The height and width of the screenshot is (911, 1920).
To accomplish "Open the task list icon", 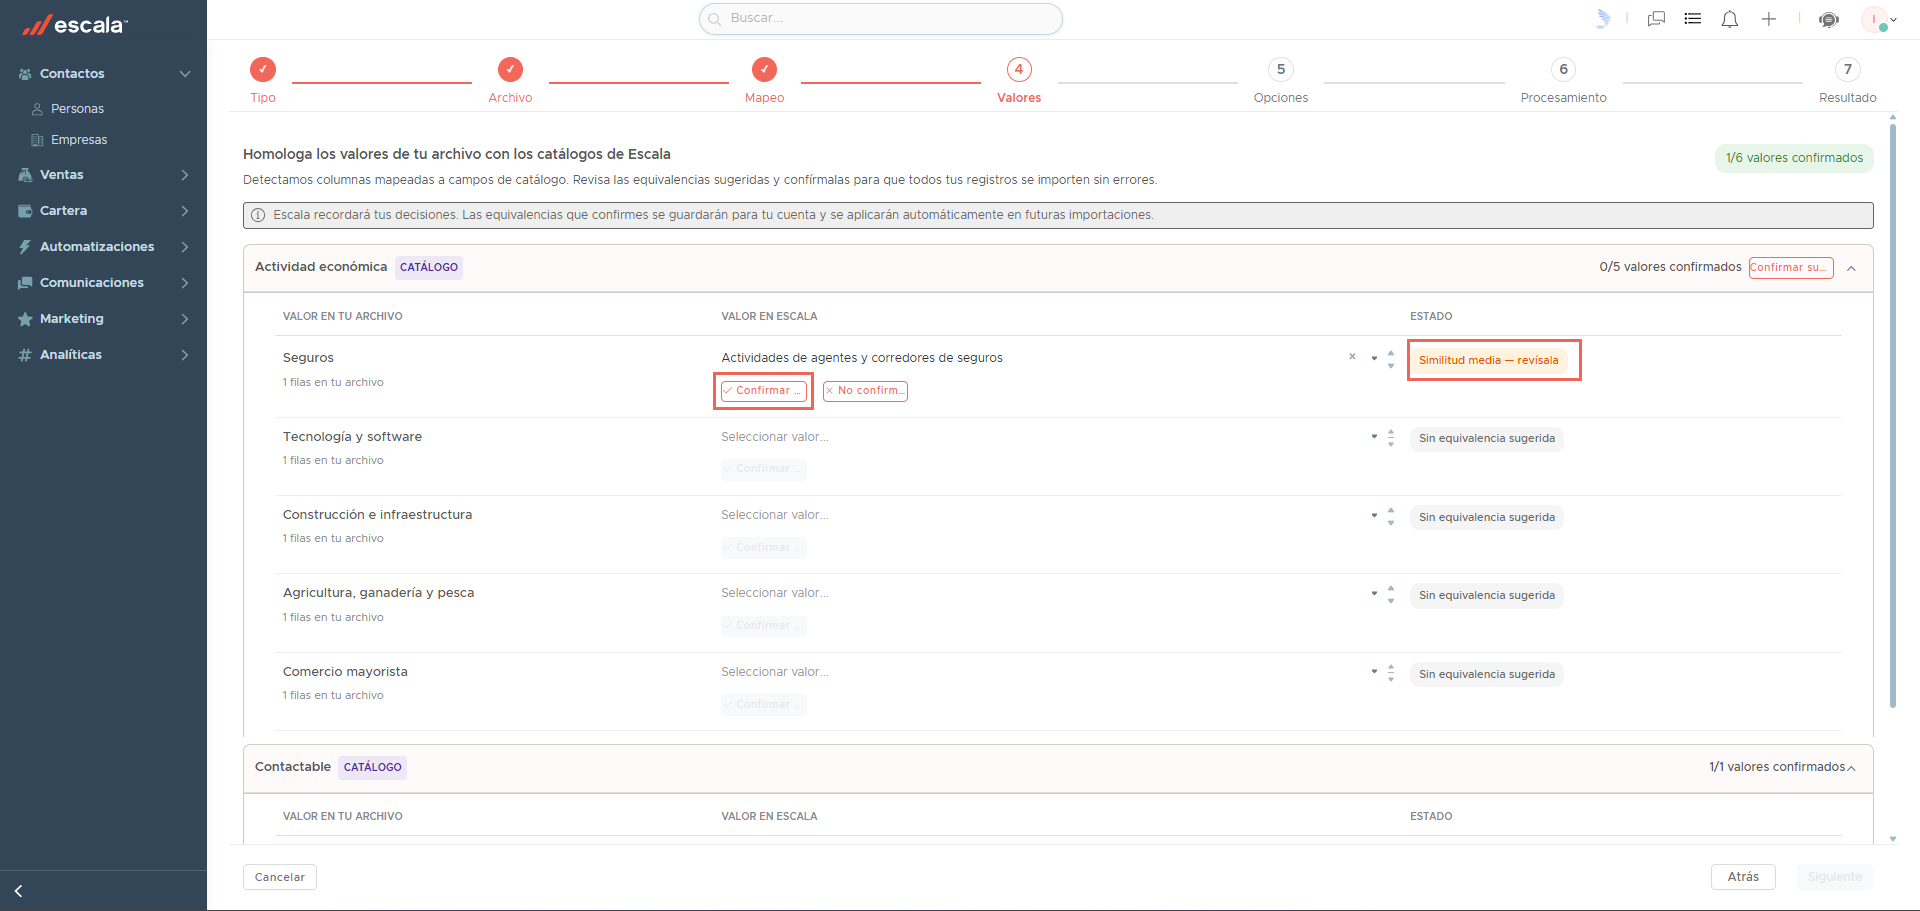I will pyautogui.click(x=1693, y=19).
